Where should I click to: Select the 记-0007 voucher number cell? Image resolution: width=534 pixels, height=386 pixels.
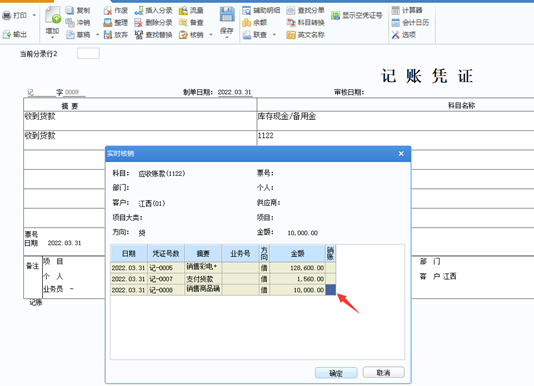[166, 279]
